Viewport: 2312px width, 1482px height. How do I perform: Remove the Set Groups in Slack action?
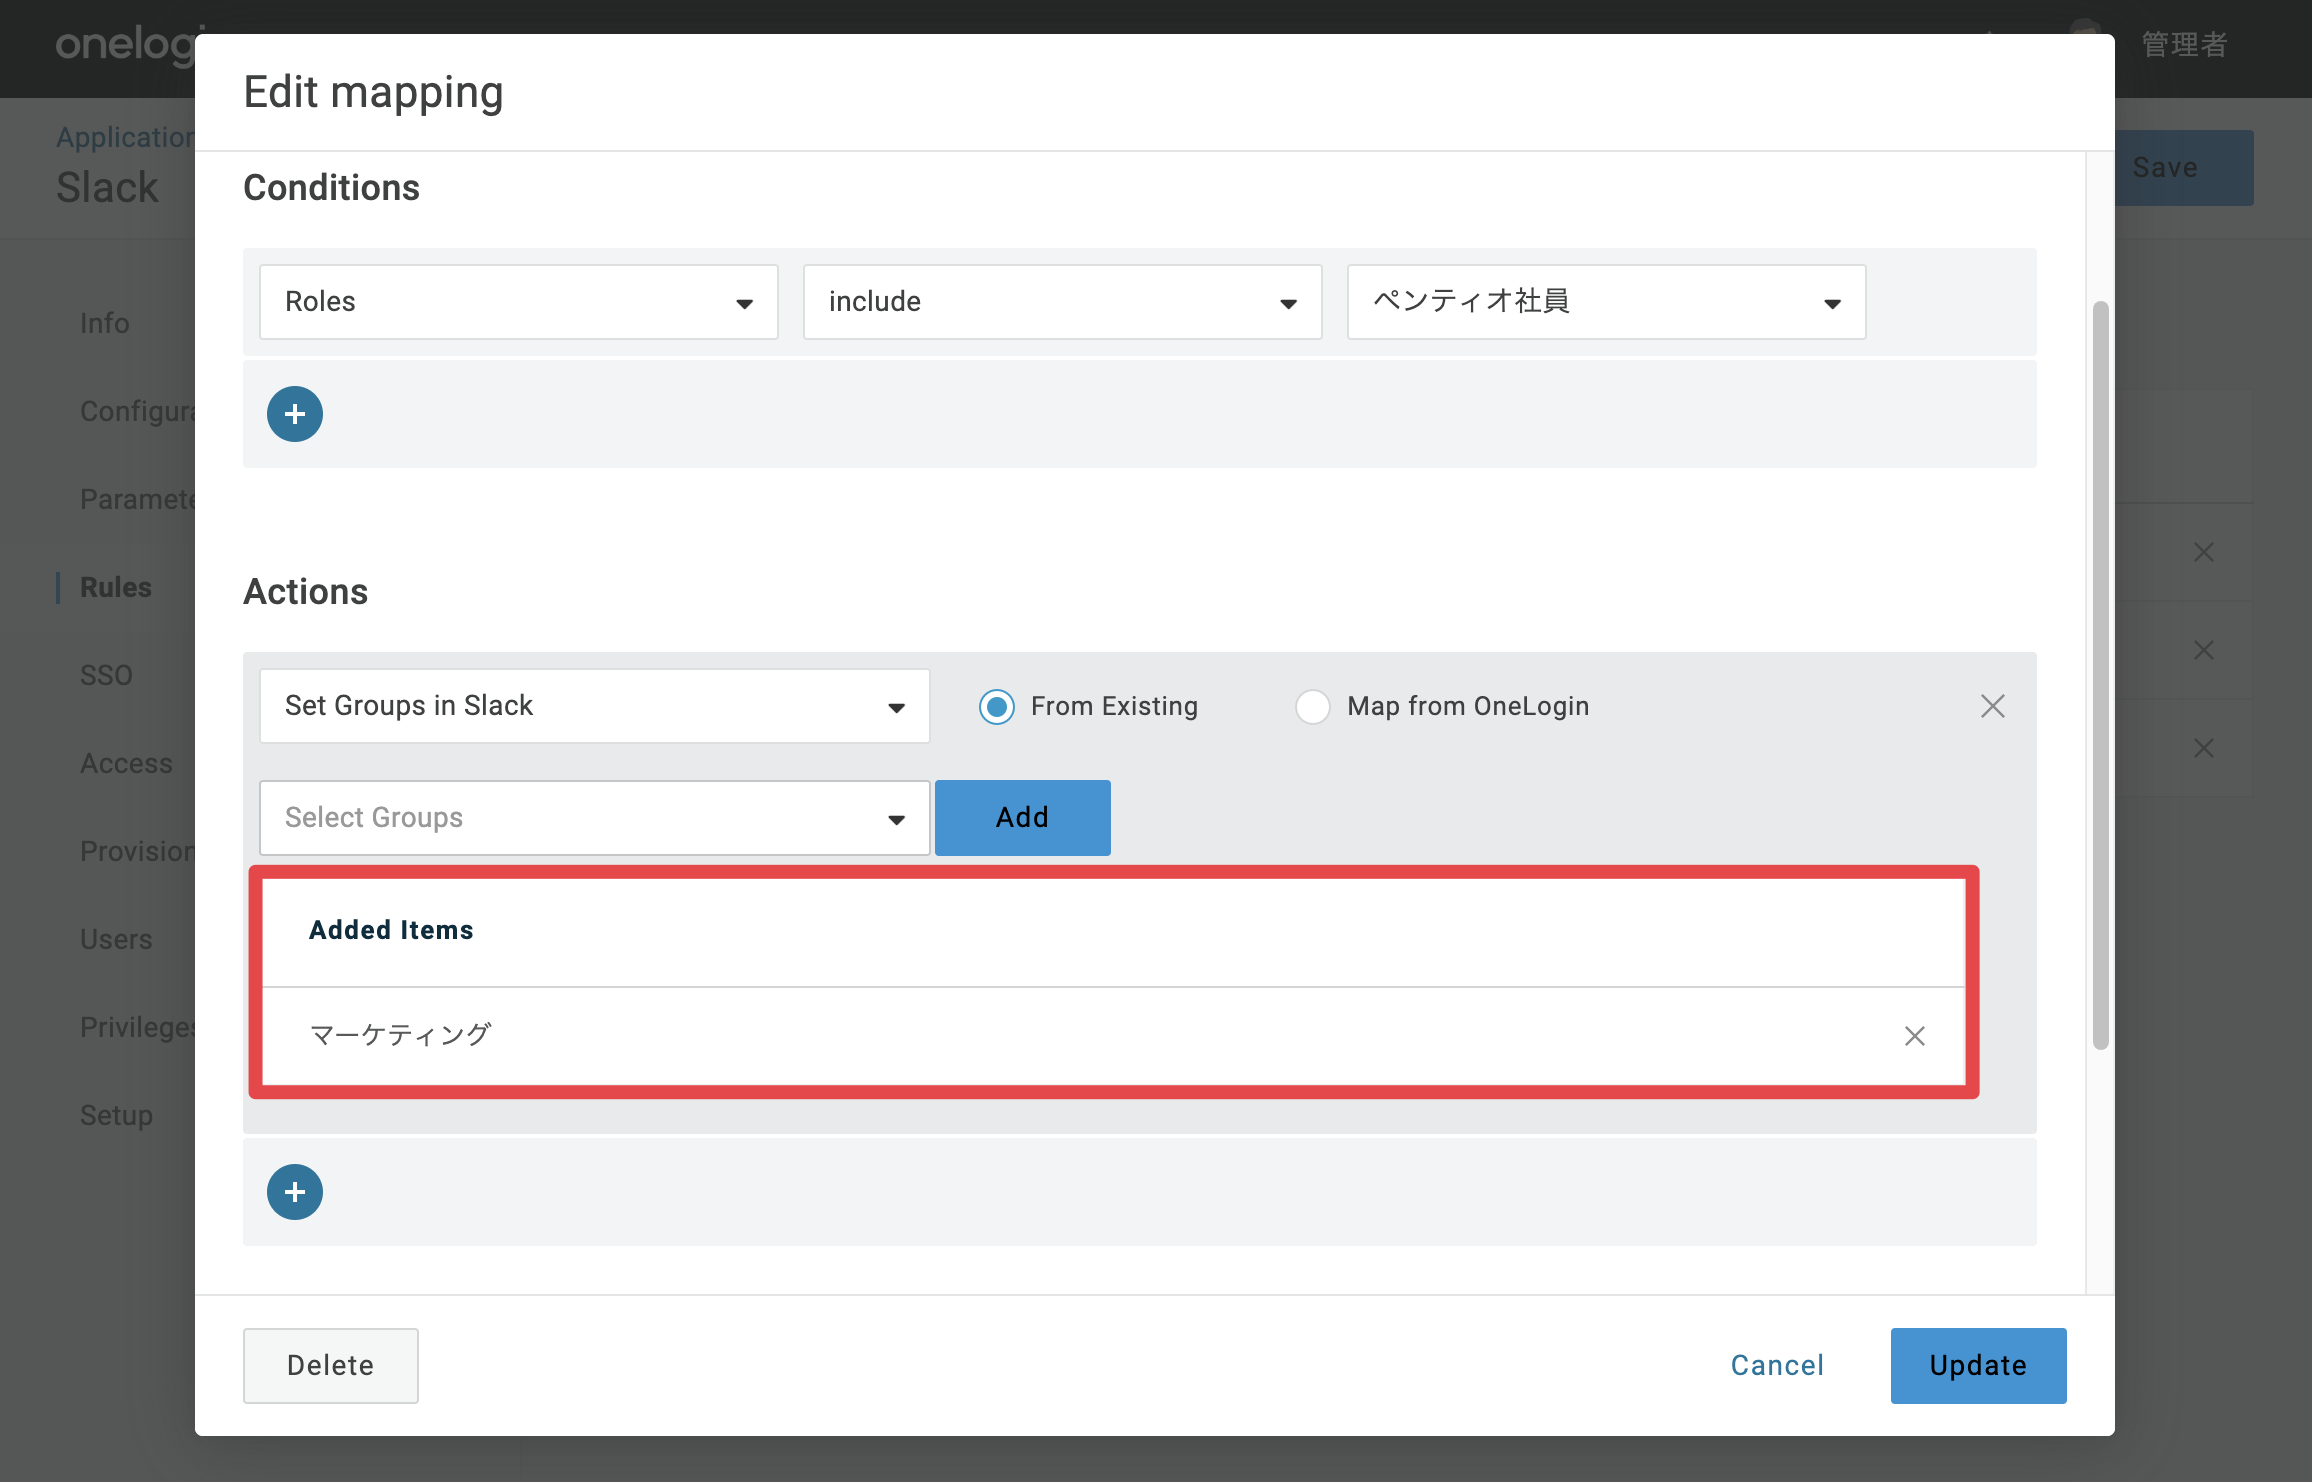point(1992,706)
